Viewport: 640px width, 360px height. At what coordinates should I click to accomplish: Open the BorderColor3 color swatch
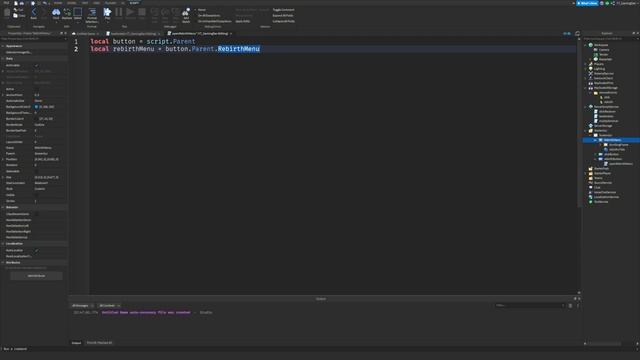tap(36, 119)
